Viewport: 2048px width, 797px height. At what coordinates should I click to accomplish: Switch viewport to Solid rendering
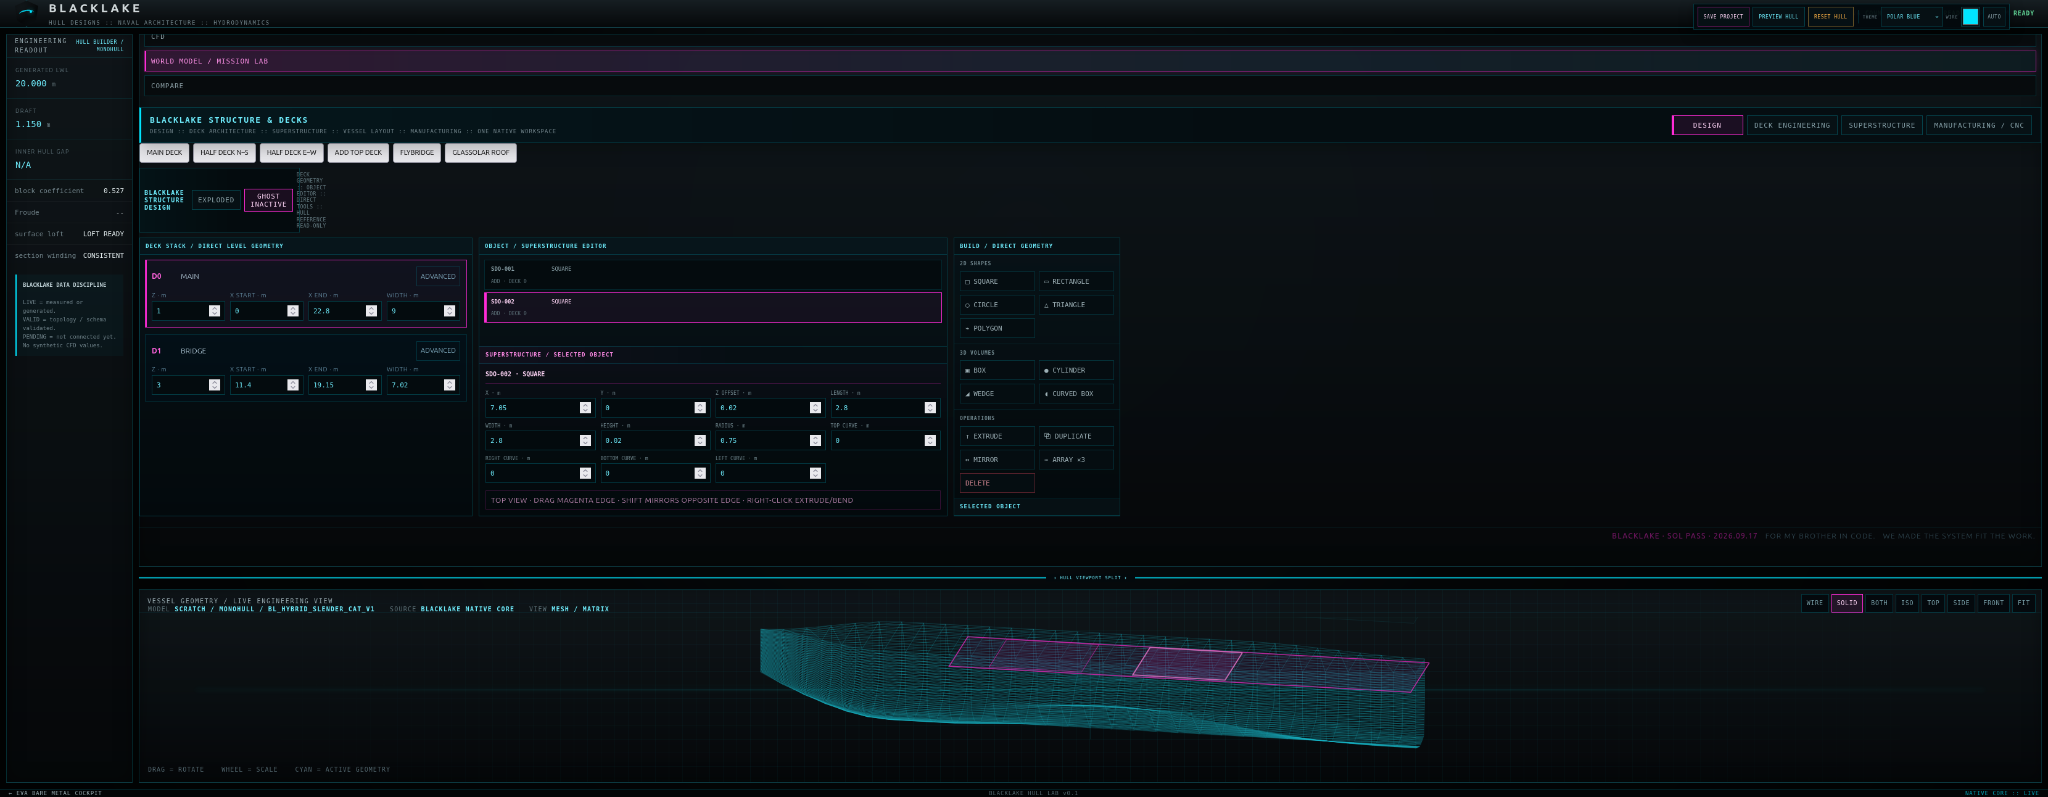point(1847,603)
